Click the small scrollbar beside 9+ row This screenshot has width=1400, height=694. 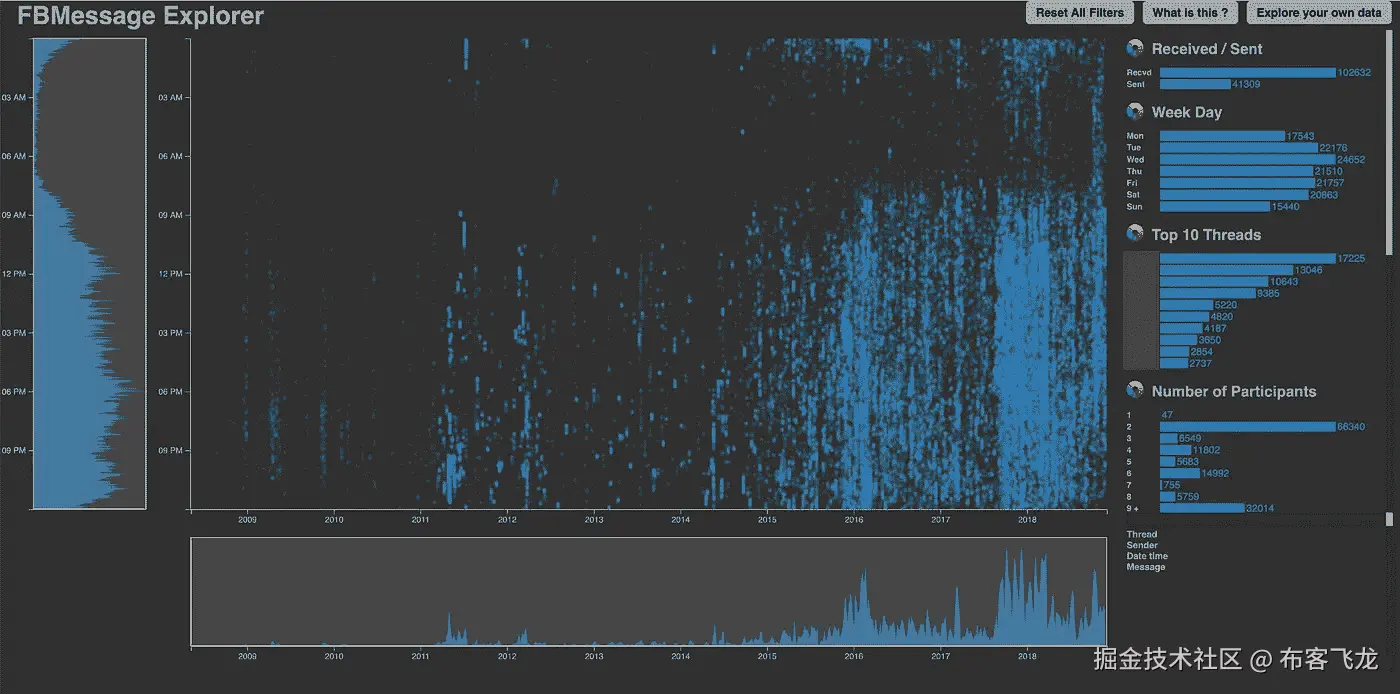[x=1389, y=519]
